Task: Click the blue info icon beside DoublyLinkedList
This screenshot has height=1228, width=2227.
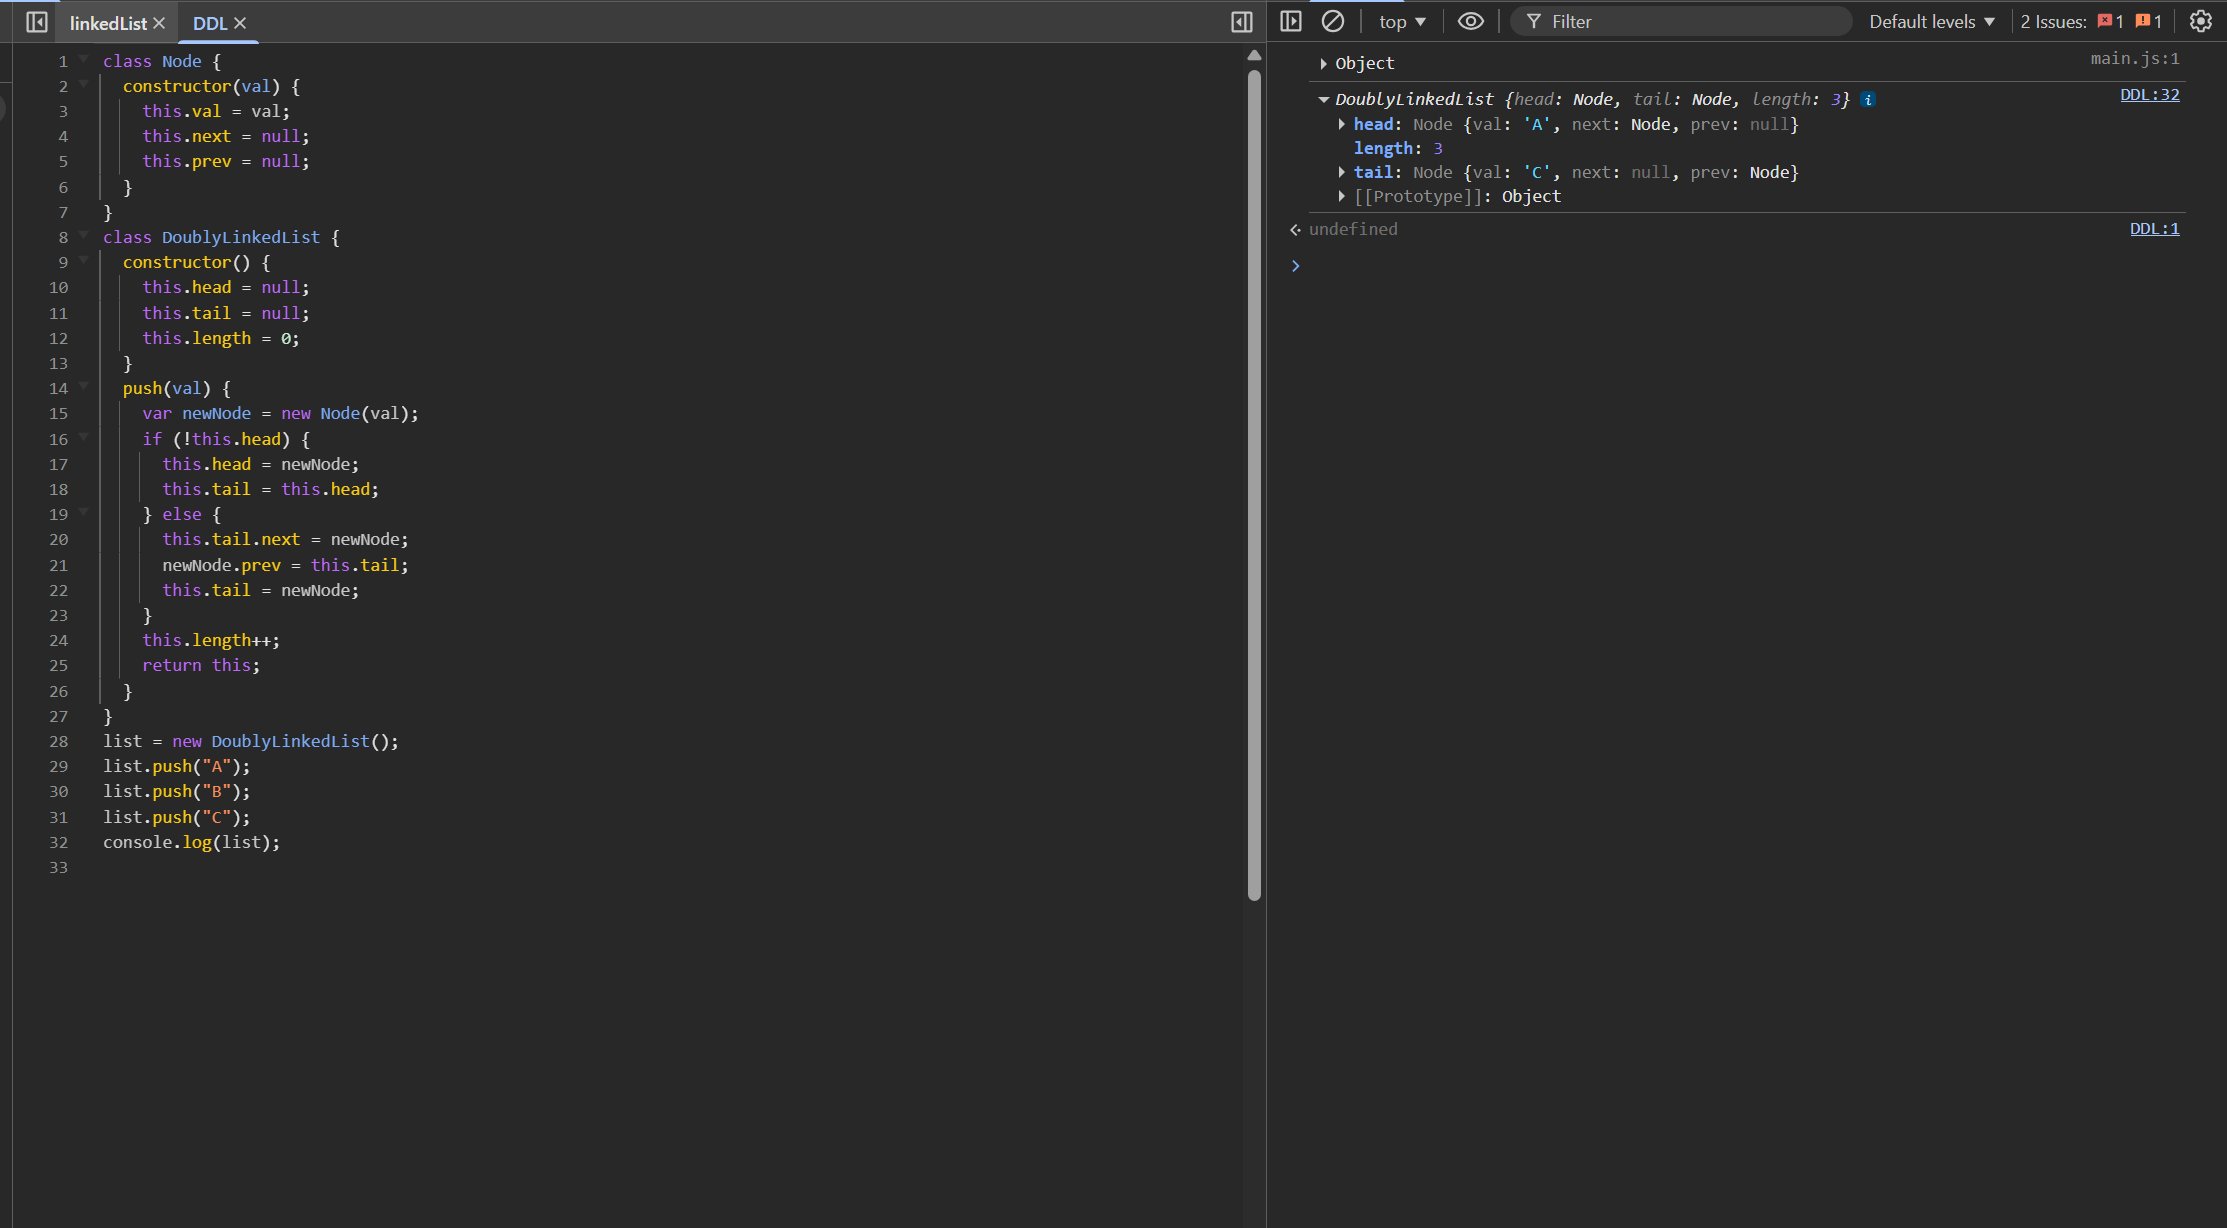Action: point(1868,99)
